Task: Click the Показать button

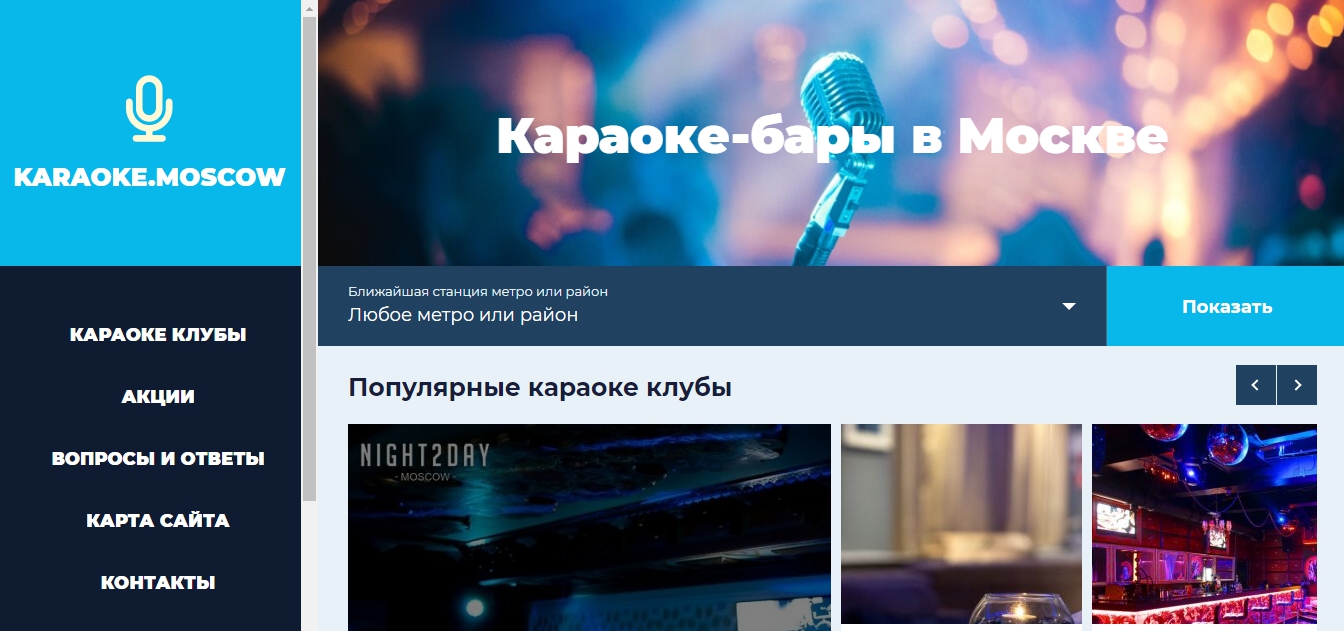Action: pos(1226,306)
